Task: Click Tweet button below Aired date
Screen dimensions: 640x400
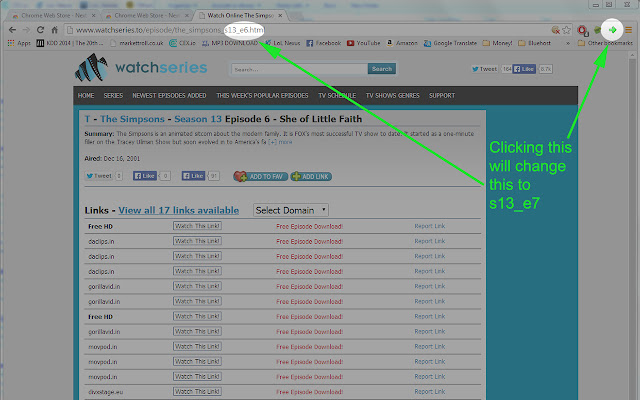Action: click(98, 176)
